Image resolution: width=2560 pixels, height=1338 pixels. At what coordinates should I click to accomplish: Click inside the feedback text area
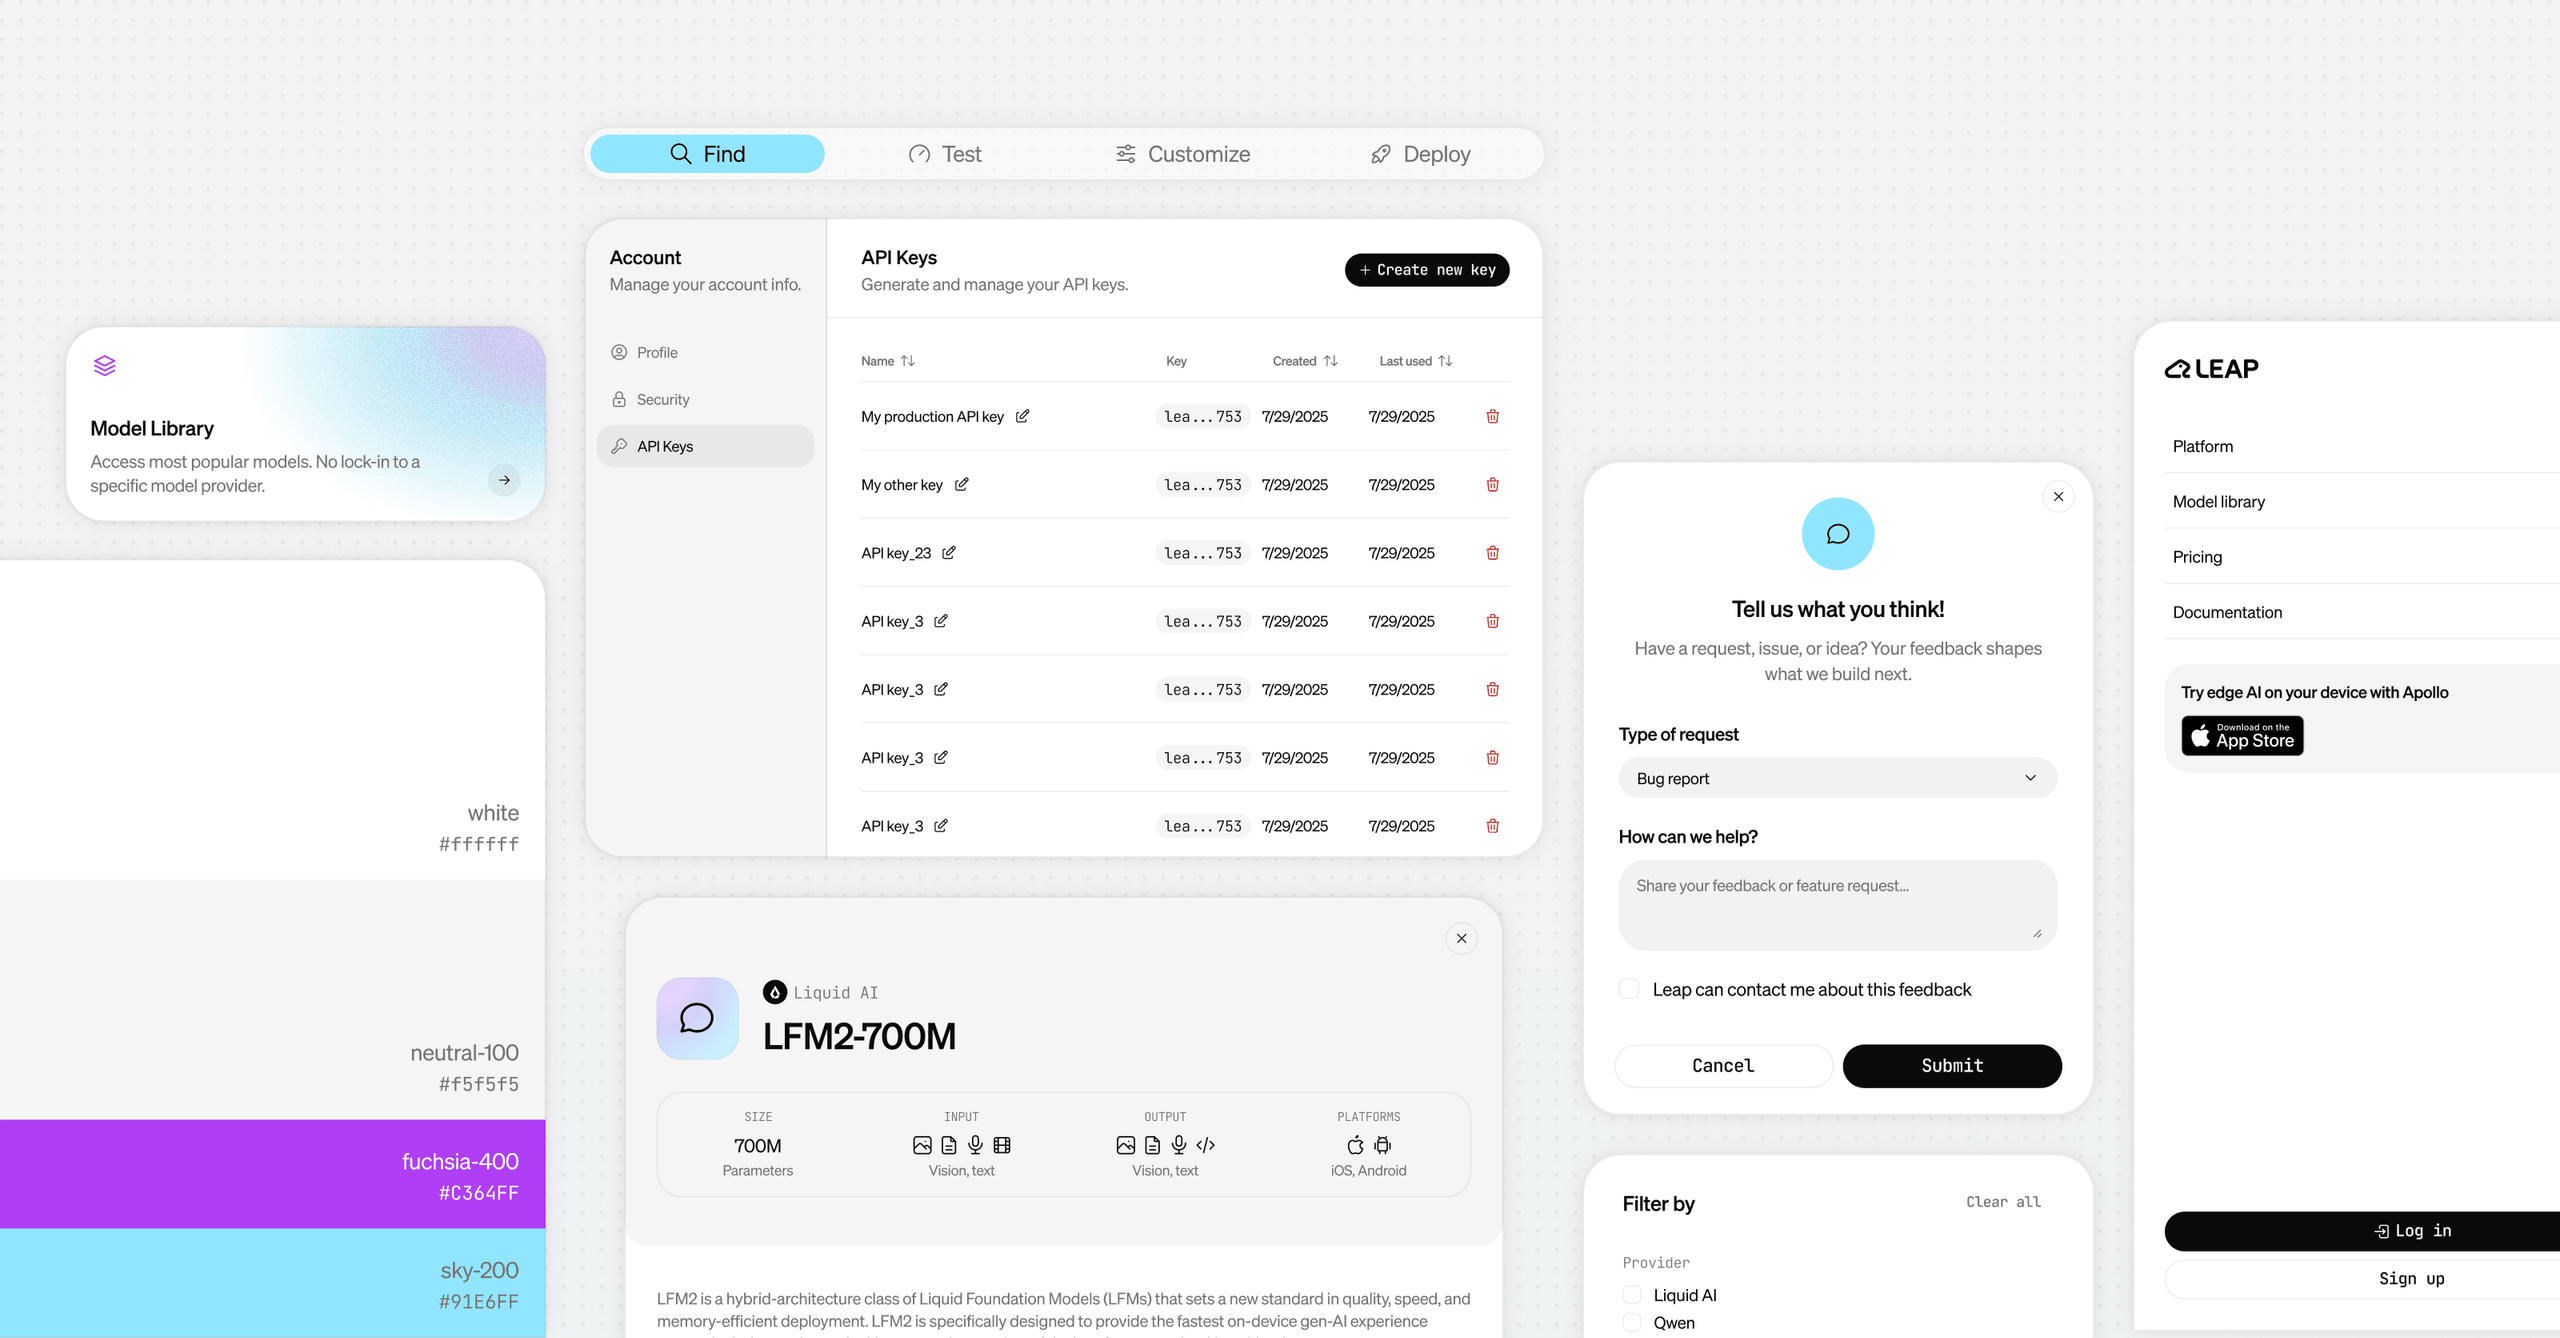tap(1836, 904)
